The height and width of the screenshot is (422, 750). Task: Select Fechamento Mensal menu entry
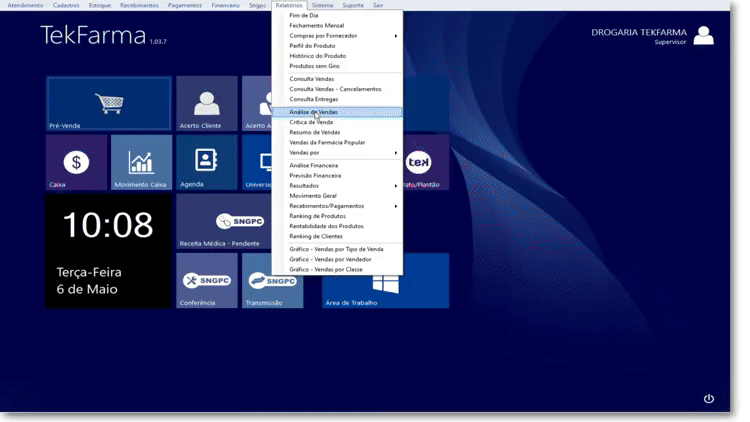316,25
